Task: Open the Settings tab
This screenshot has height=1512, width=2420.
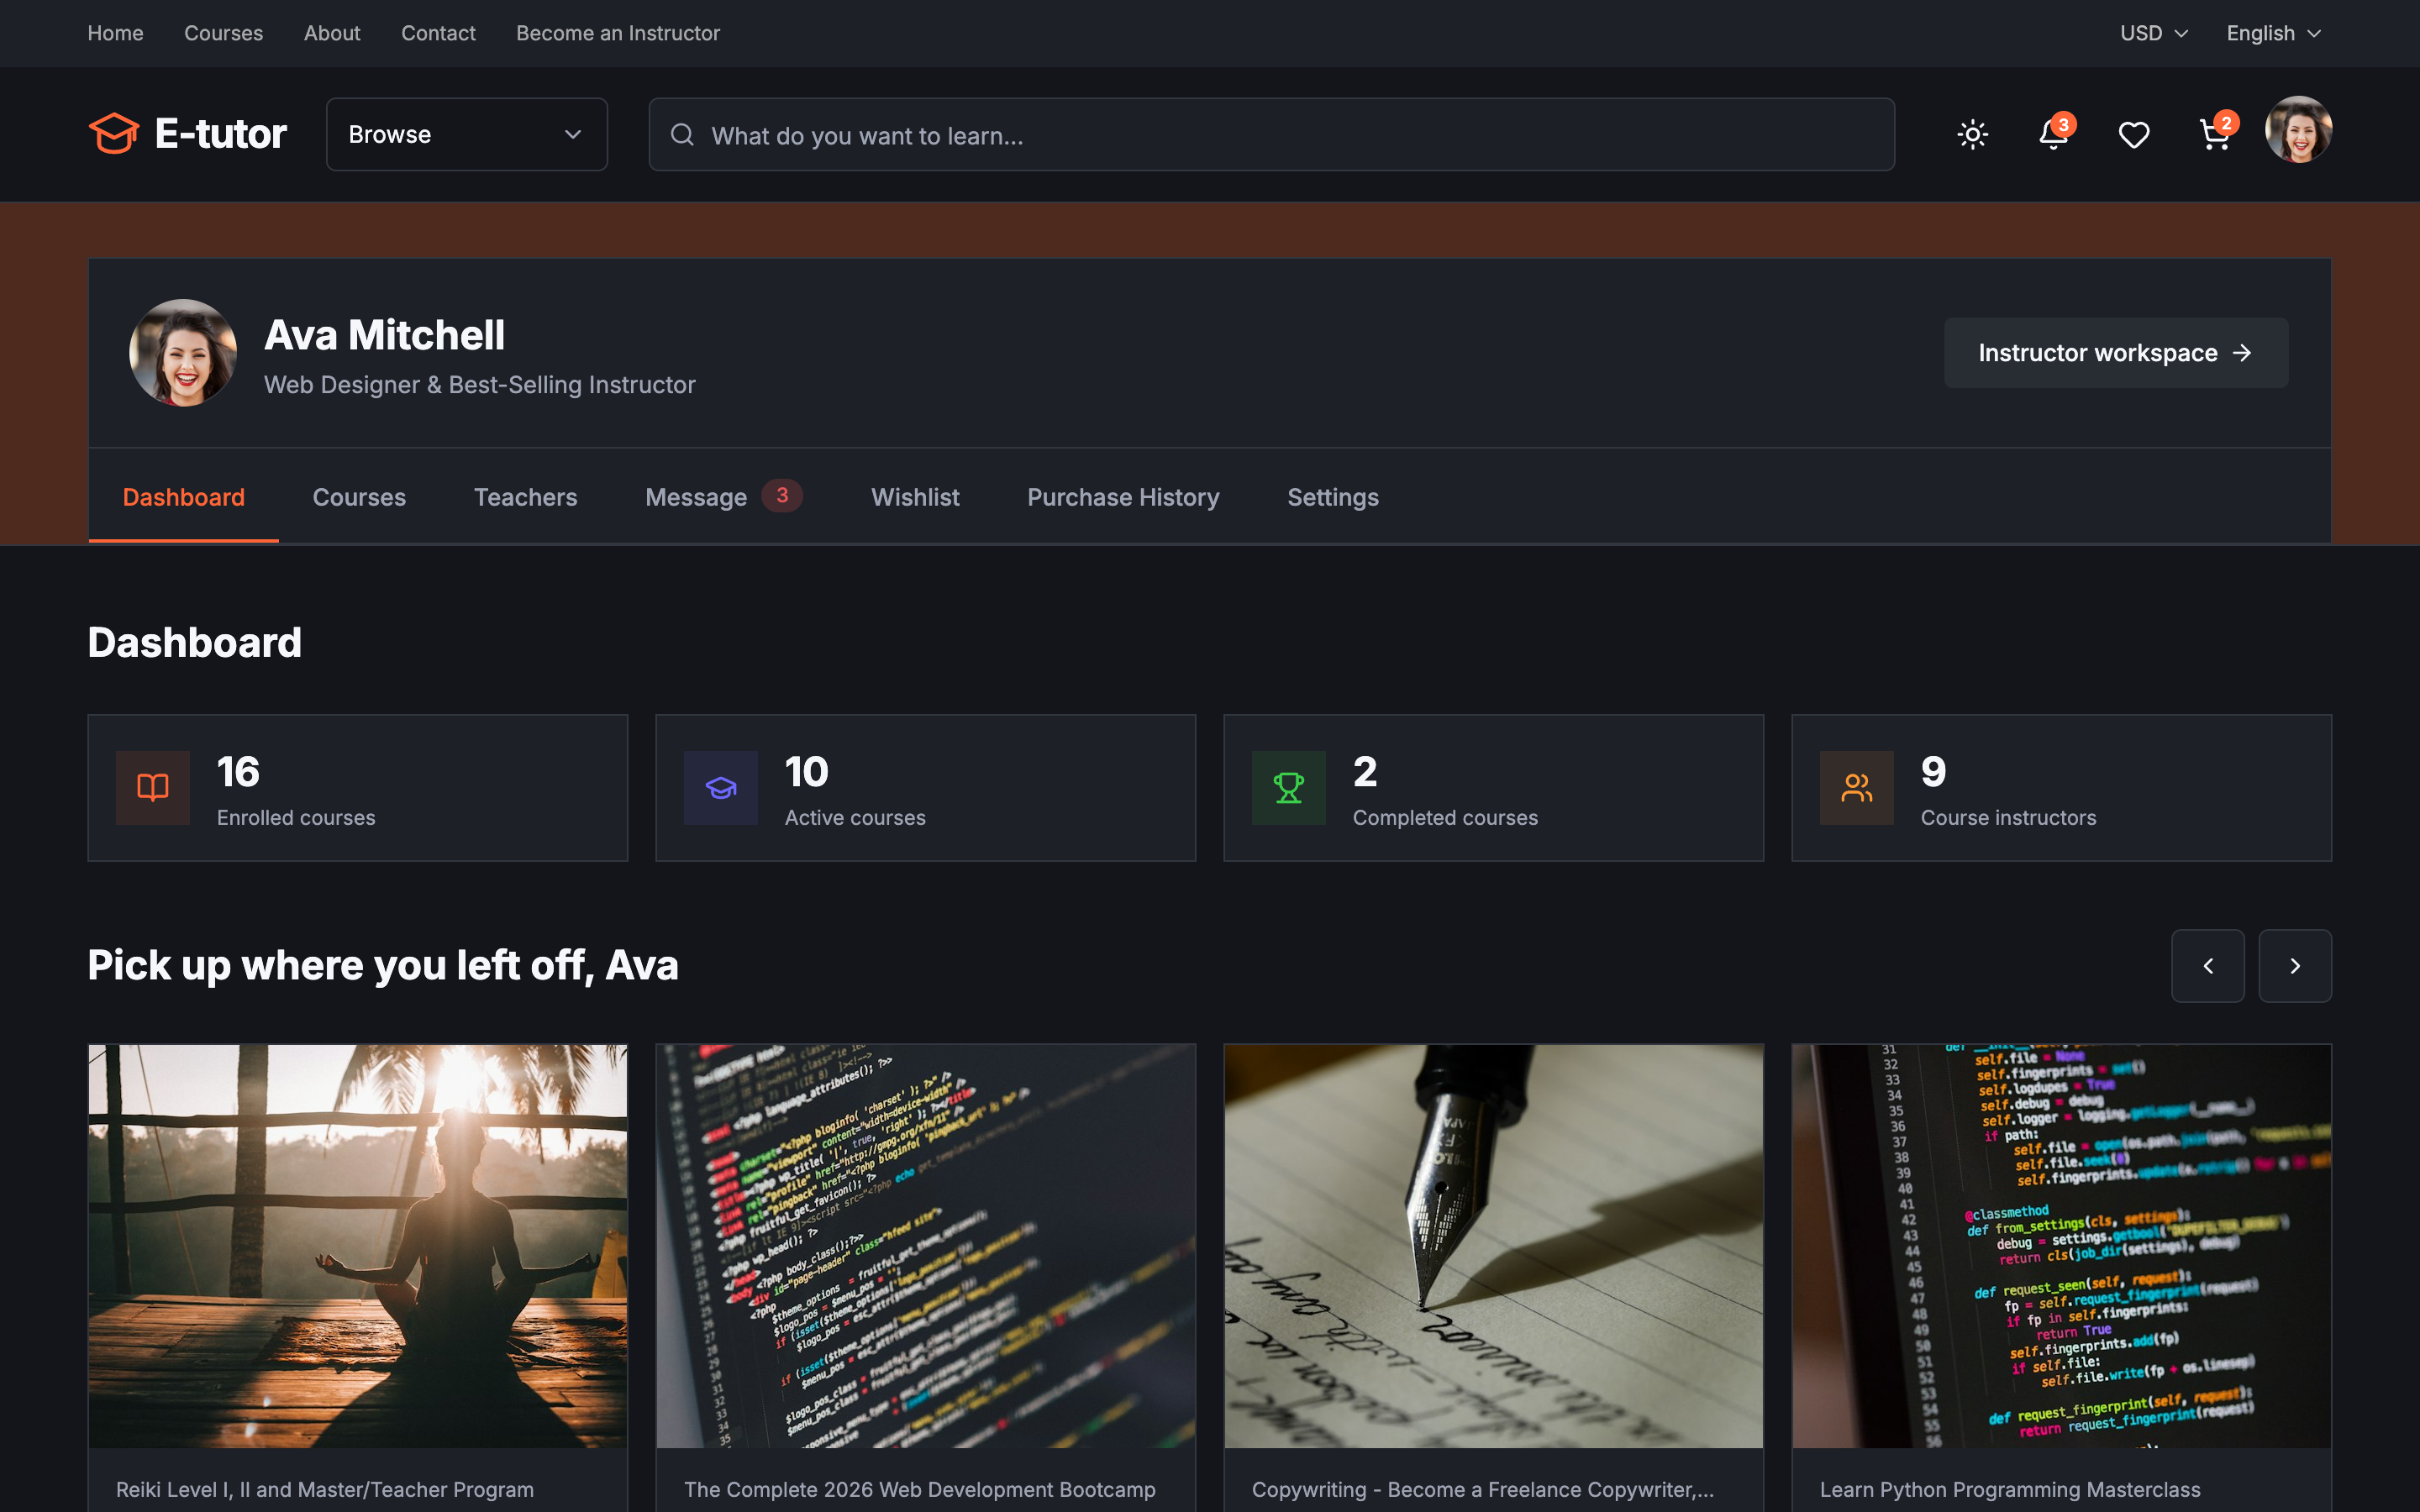Action: 1333,497
